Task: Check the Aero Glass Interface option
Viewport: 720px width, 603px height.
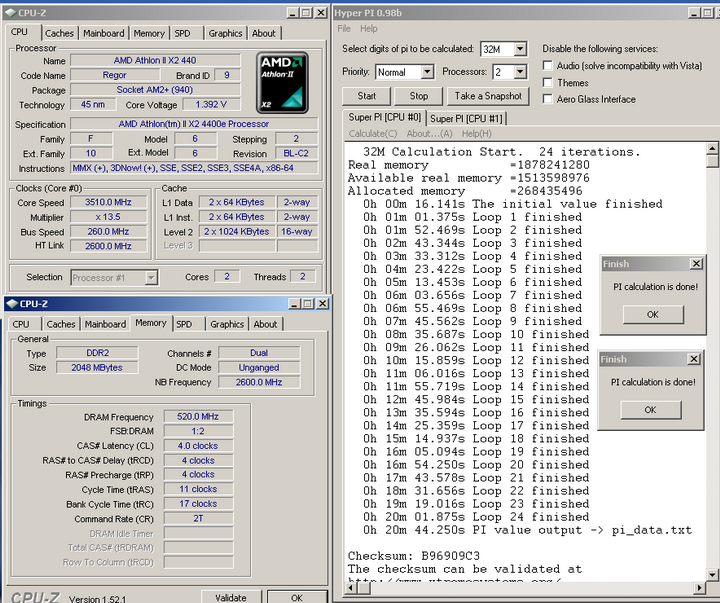Action: click(x=548, y=99)
